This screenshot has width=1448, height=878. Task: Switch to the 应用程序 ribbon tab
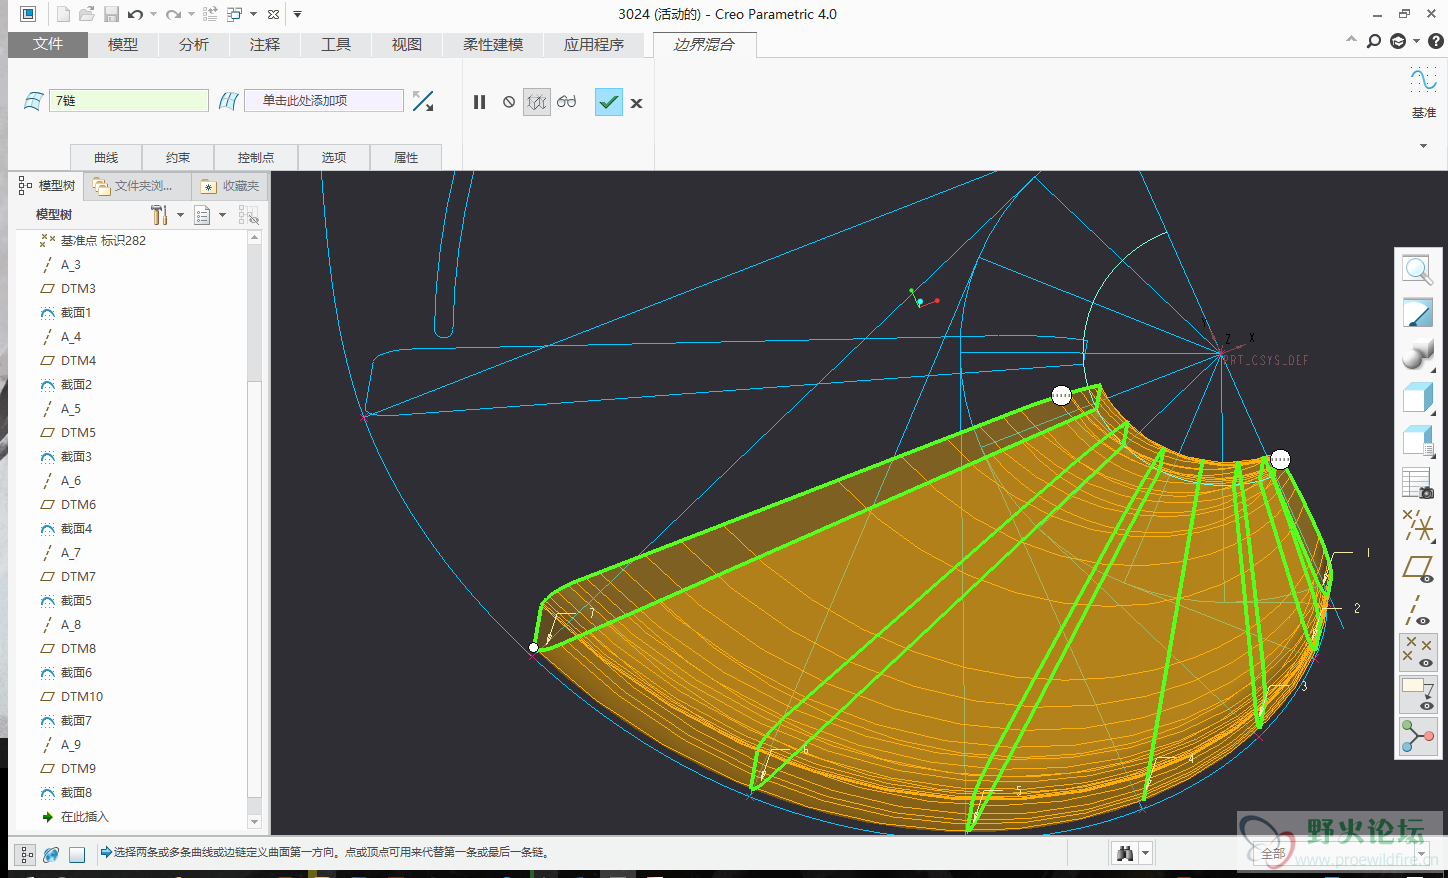594,44
